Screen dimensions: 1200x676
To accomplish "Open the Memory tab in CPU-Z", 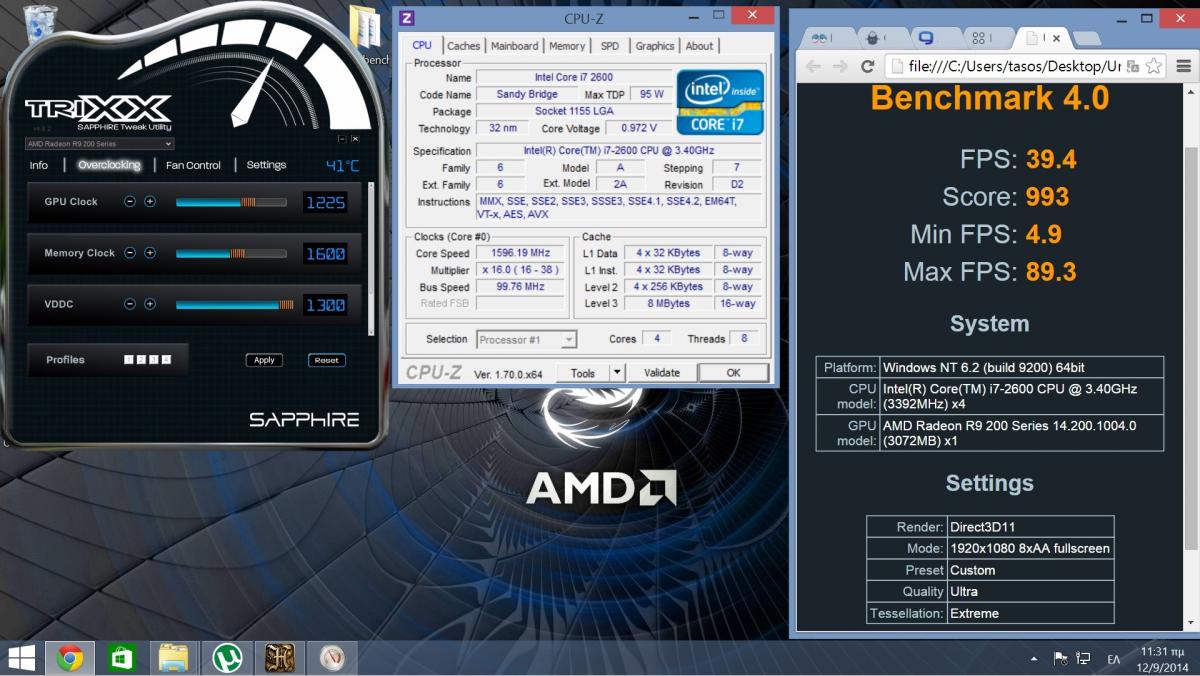I will 567,46.
